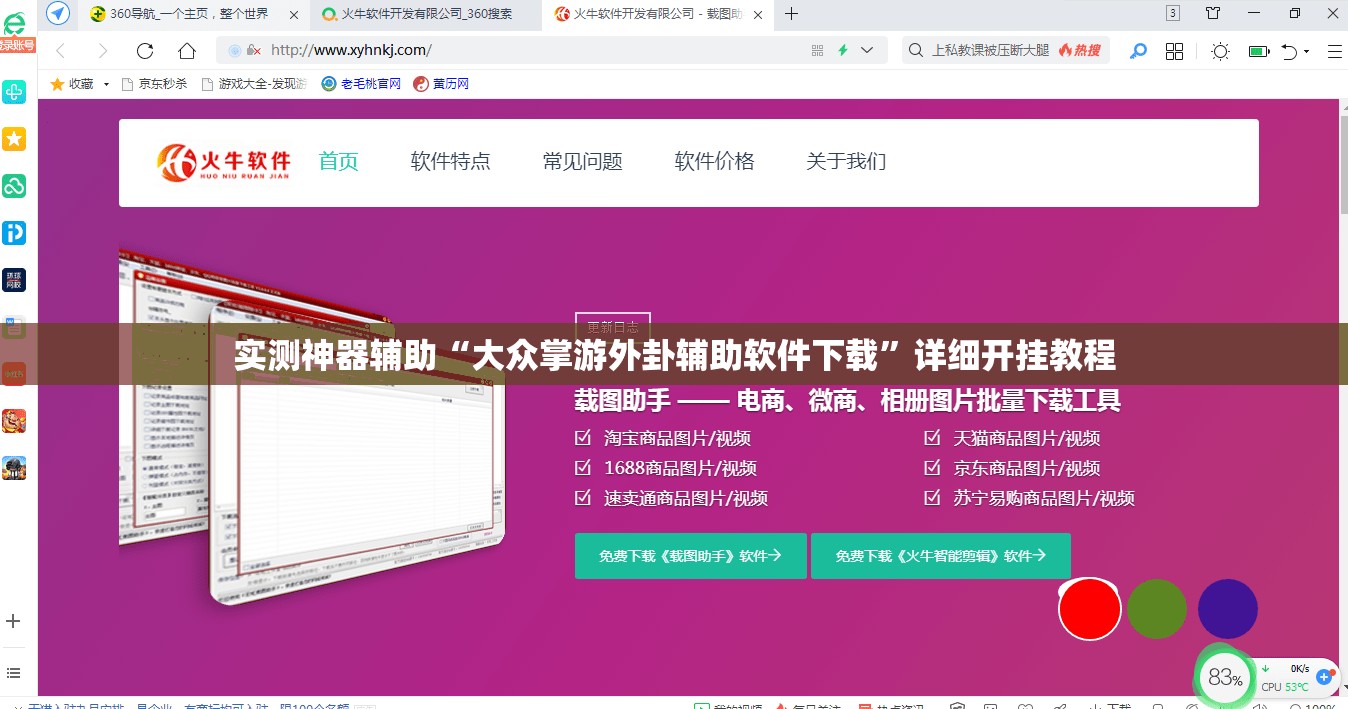Click the undo closed-tab arrow icon
The width and height of the screenshot is (1348, 709).
tap(1290, 51)
